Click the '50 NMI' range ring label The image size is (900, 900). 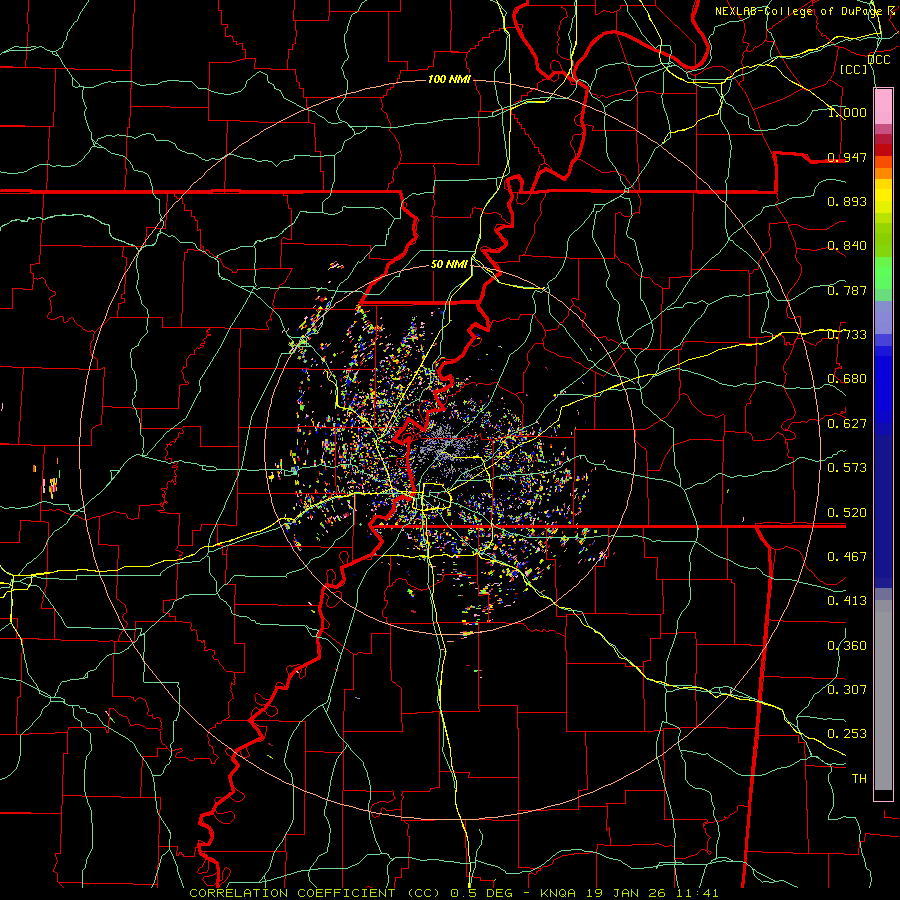click(x=449, y=264)
